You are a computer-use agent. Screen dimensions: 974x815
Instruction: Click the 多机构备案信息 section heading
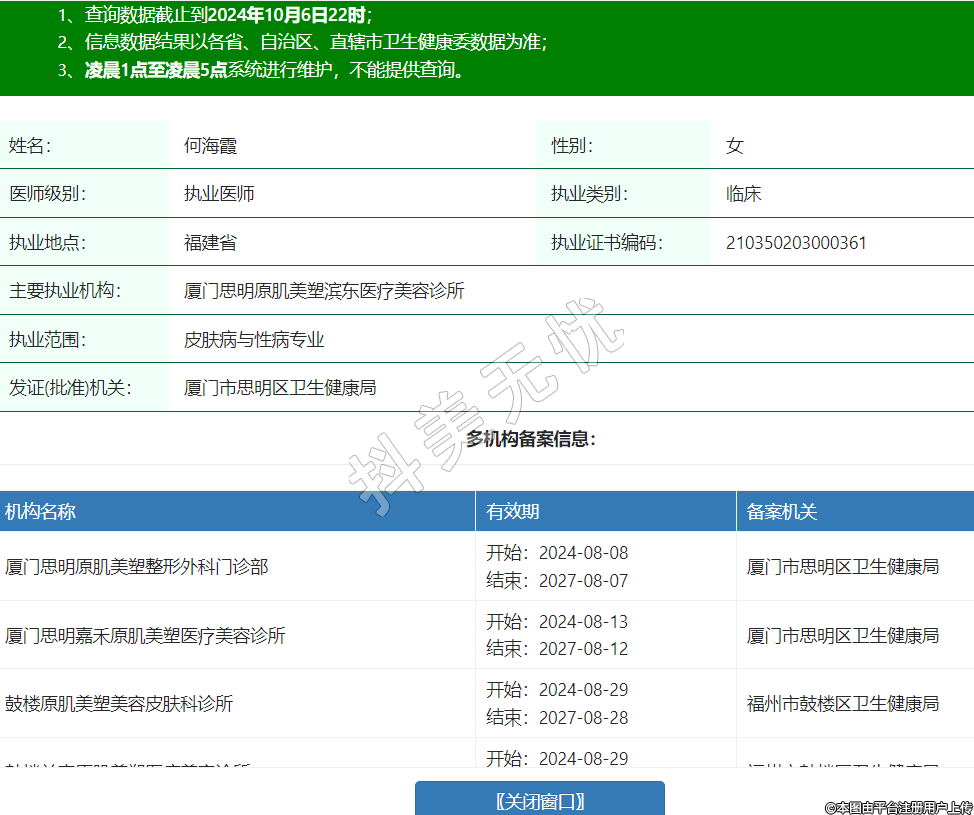click(x=530, y=439)
